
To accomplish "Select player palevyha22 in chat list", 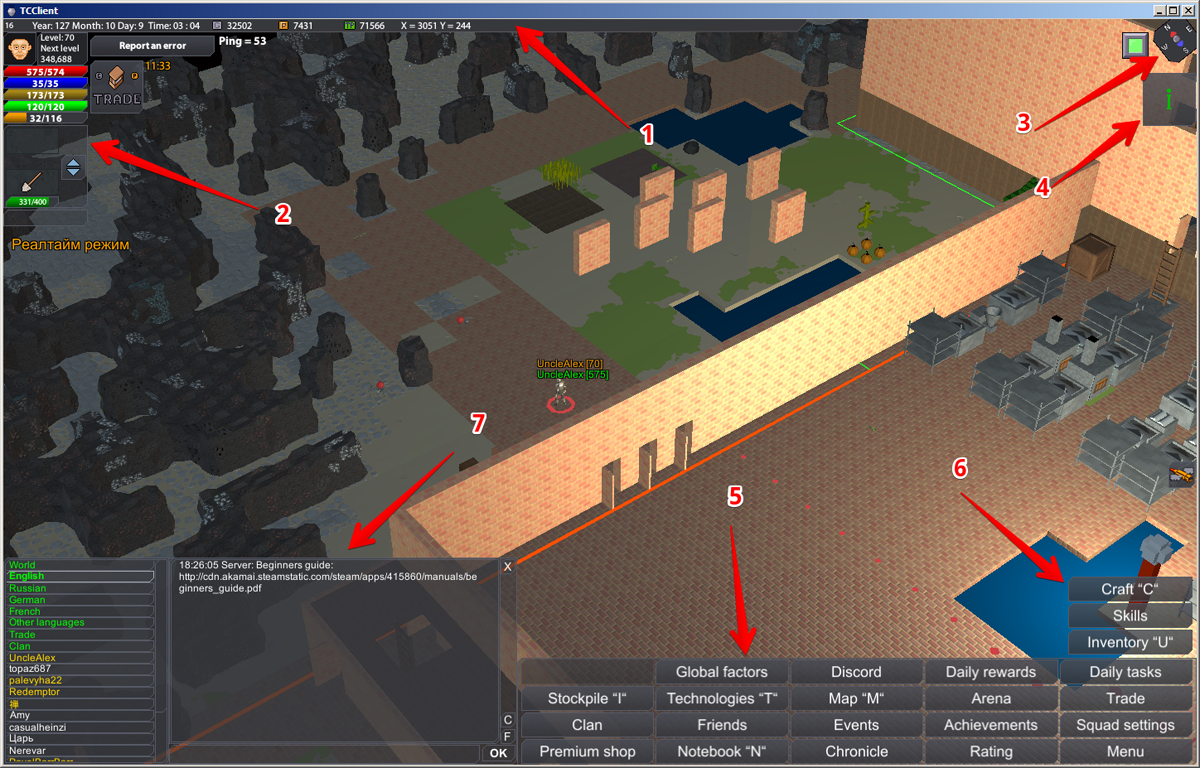I will [80, 681].
